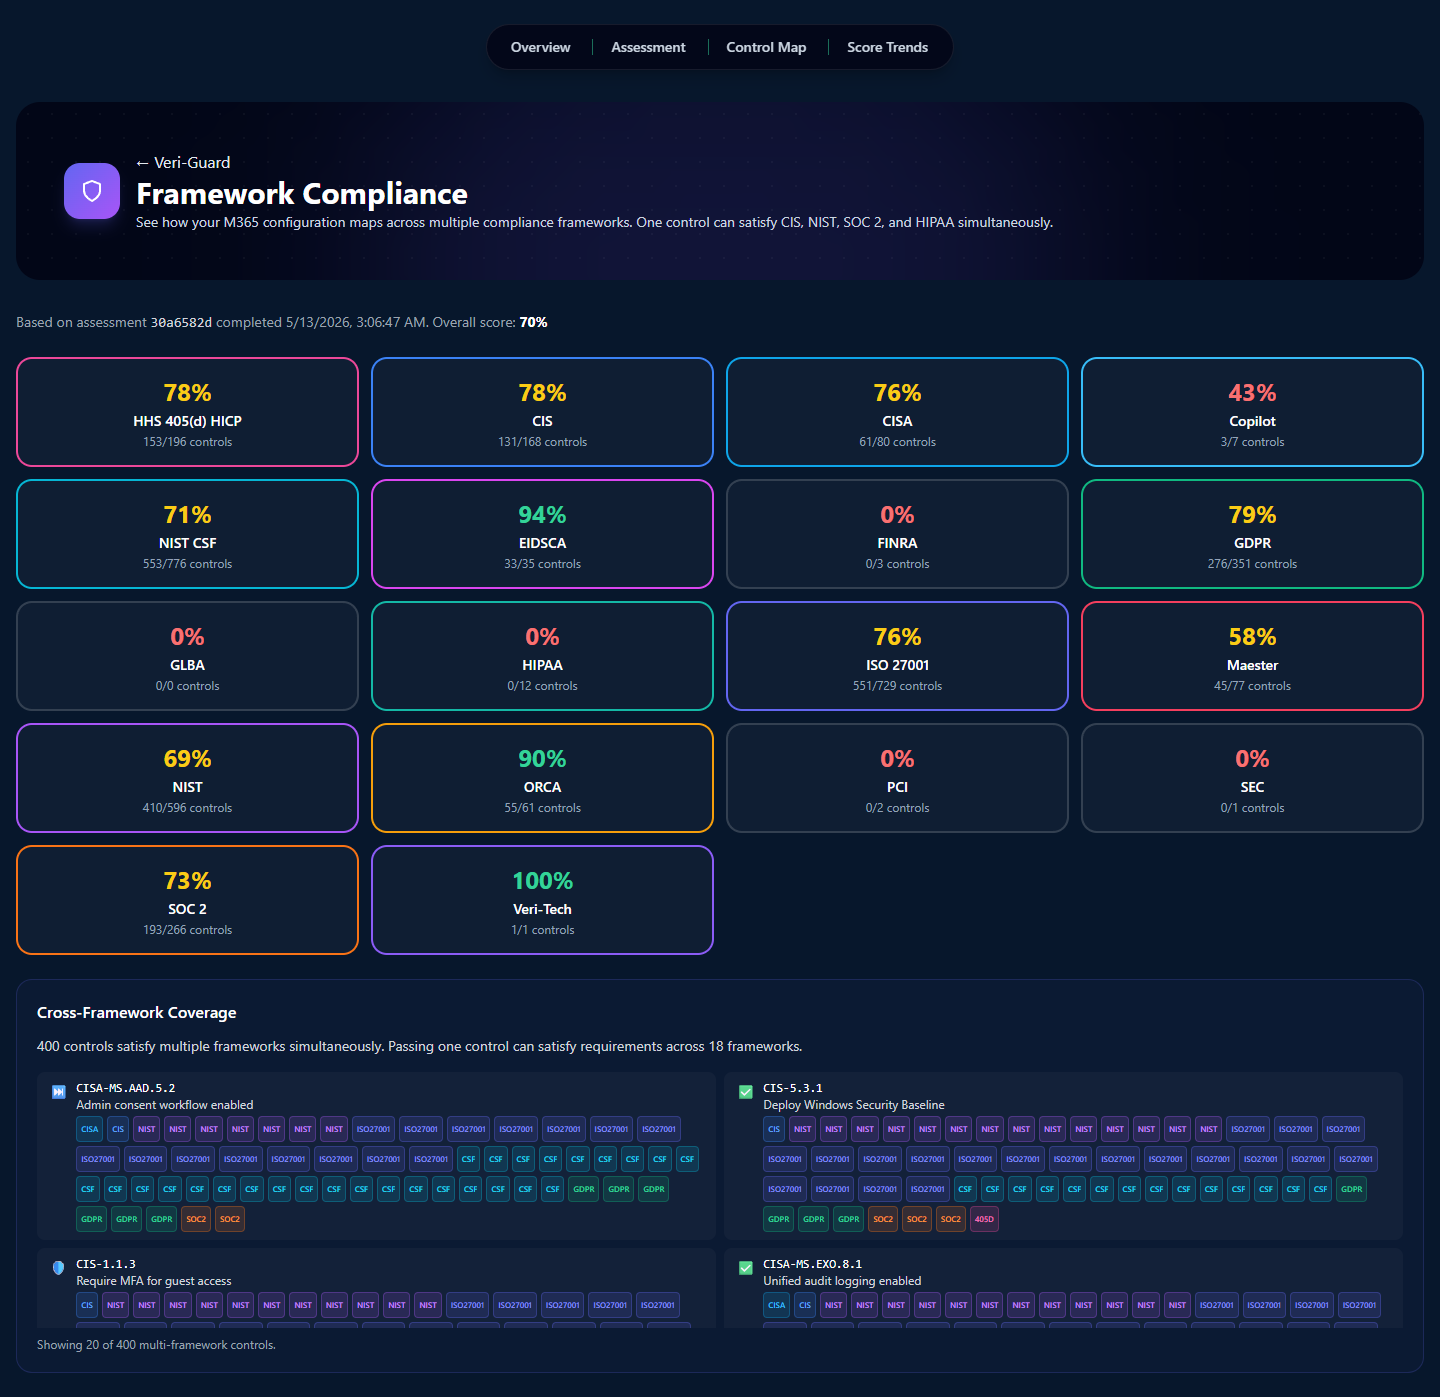Select 'Require MFA for guest access' title
1440x1397 pixels.
154,1281
